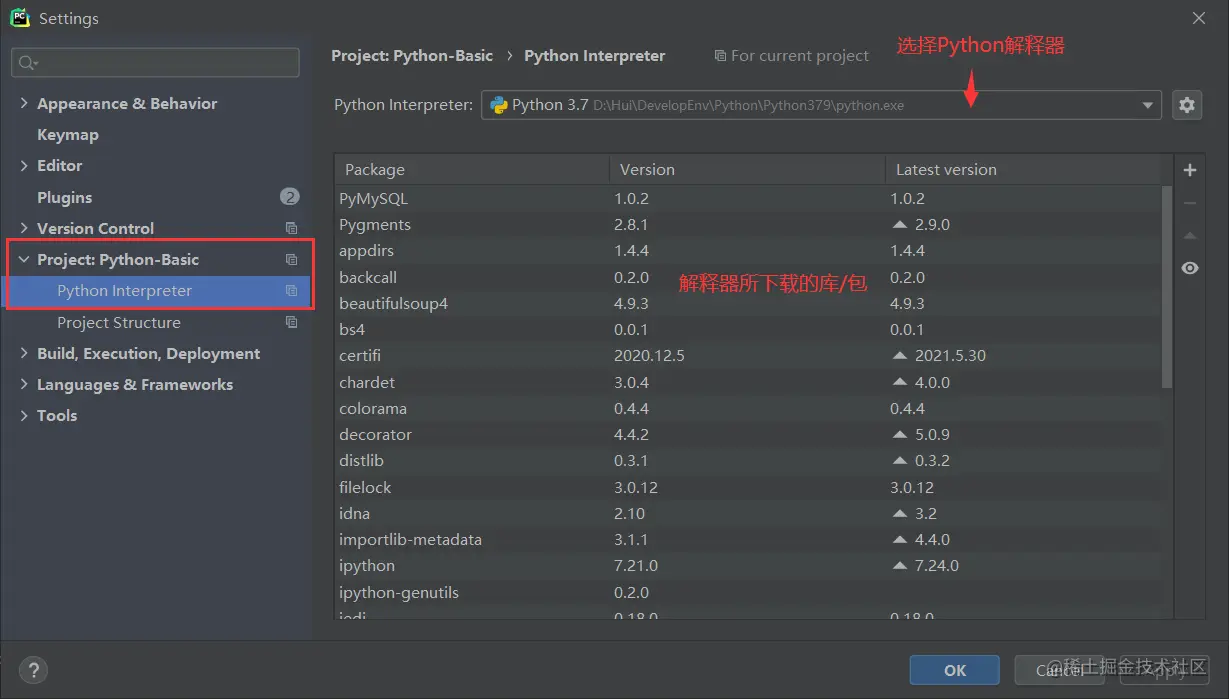
Task: Expand the Tools section
Action: tap(24, 415)
